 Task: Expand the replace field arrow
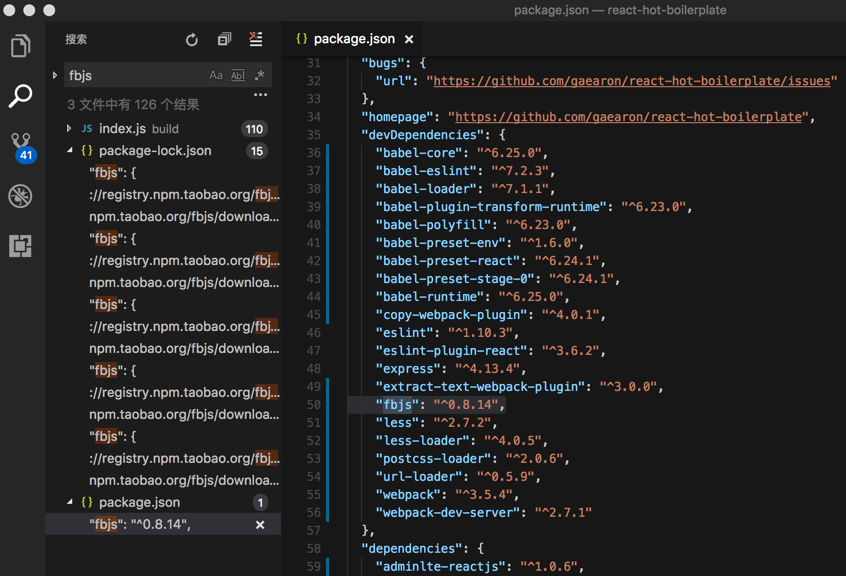click(55, 76)
